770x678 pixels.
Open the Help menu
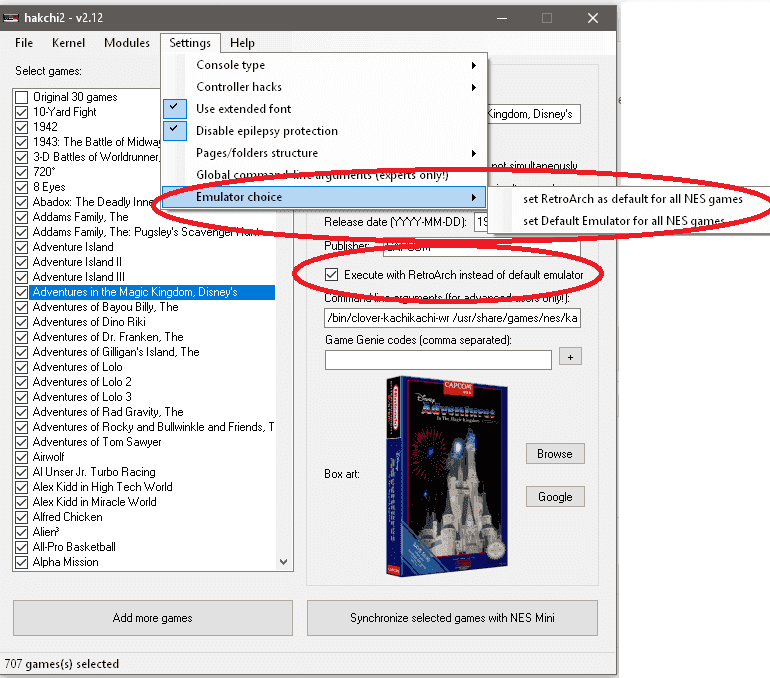point(242,43)
